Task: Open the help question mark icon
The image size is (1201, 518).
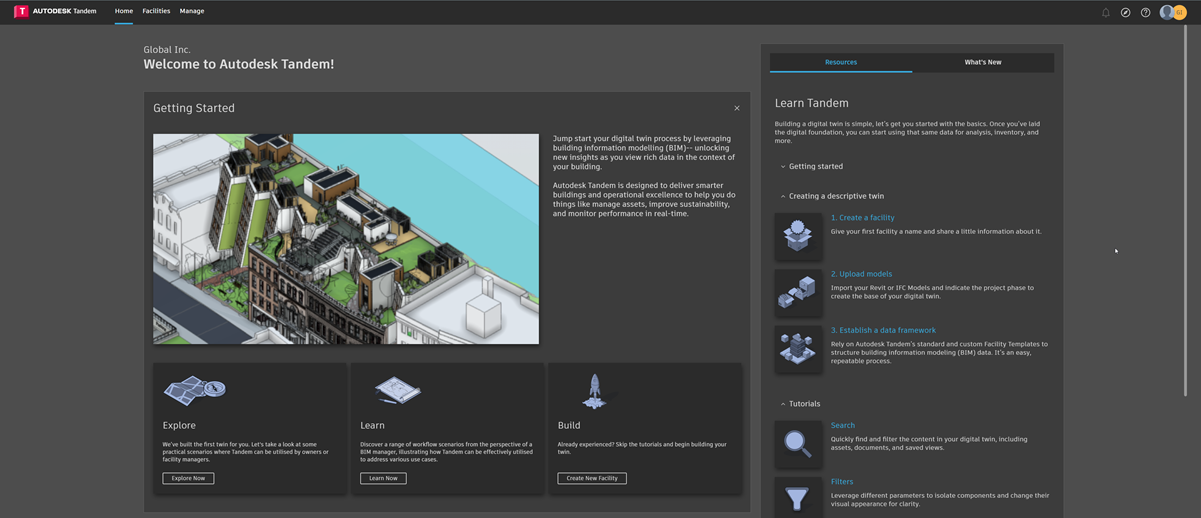Action: point(1146,13)
